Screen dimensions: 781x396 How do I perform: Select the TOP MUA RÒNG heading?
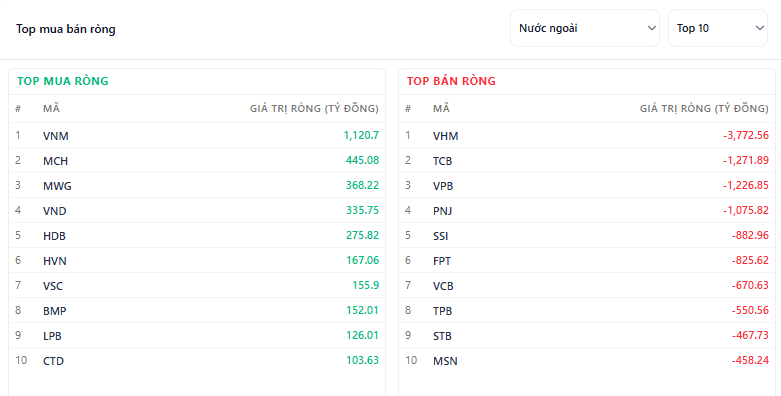[x=63, y=81]
